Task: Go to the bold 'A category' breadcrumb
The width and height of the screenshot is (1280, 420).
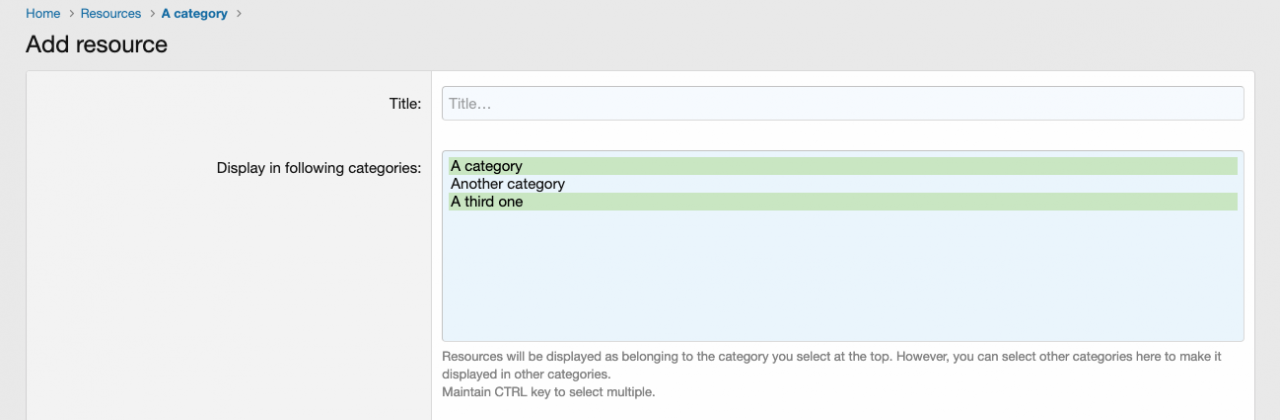Action: click(194, 14)
